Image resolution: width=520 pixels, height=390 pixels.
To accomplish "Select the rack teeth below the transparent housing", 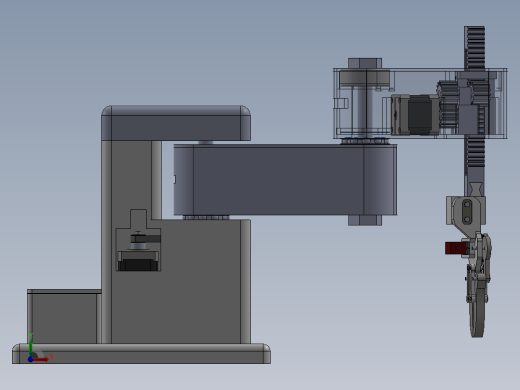I will [x=474, y=153].
